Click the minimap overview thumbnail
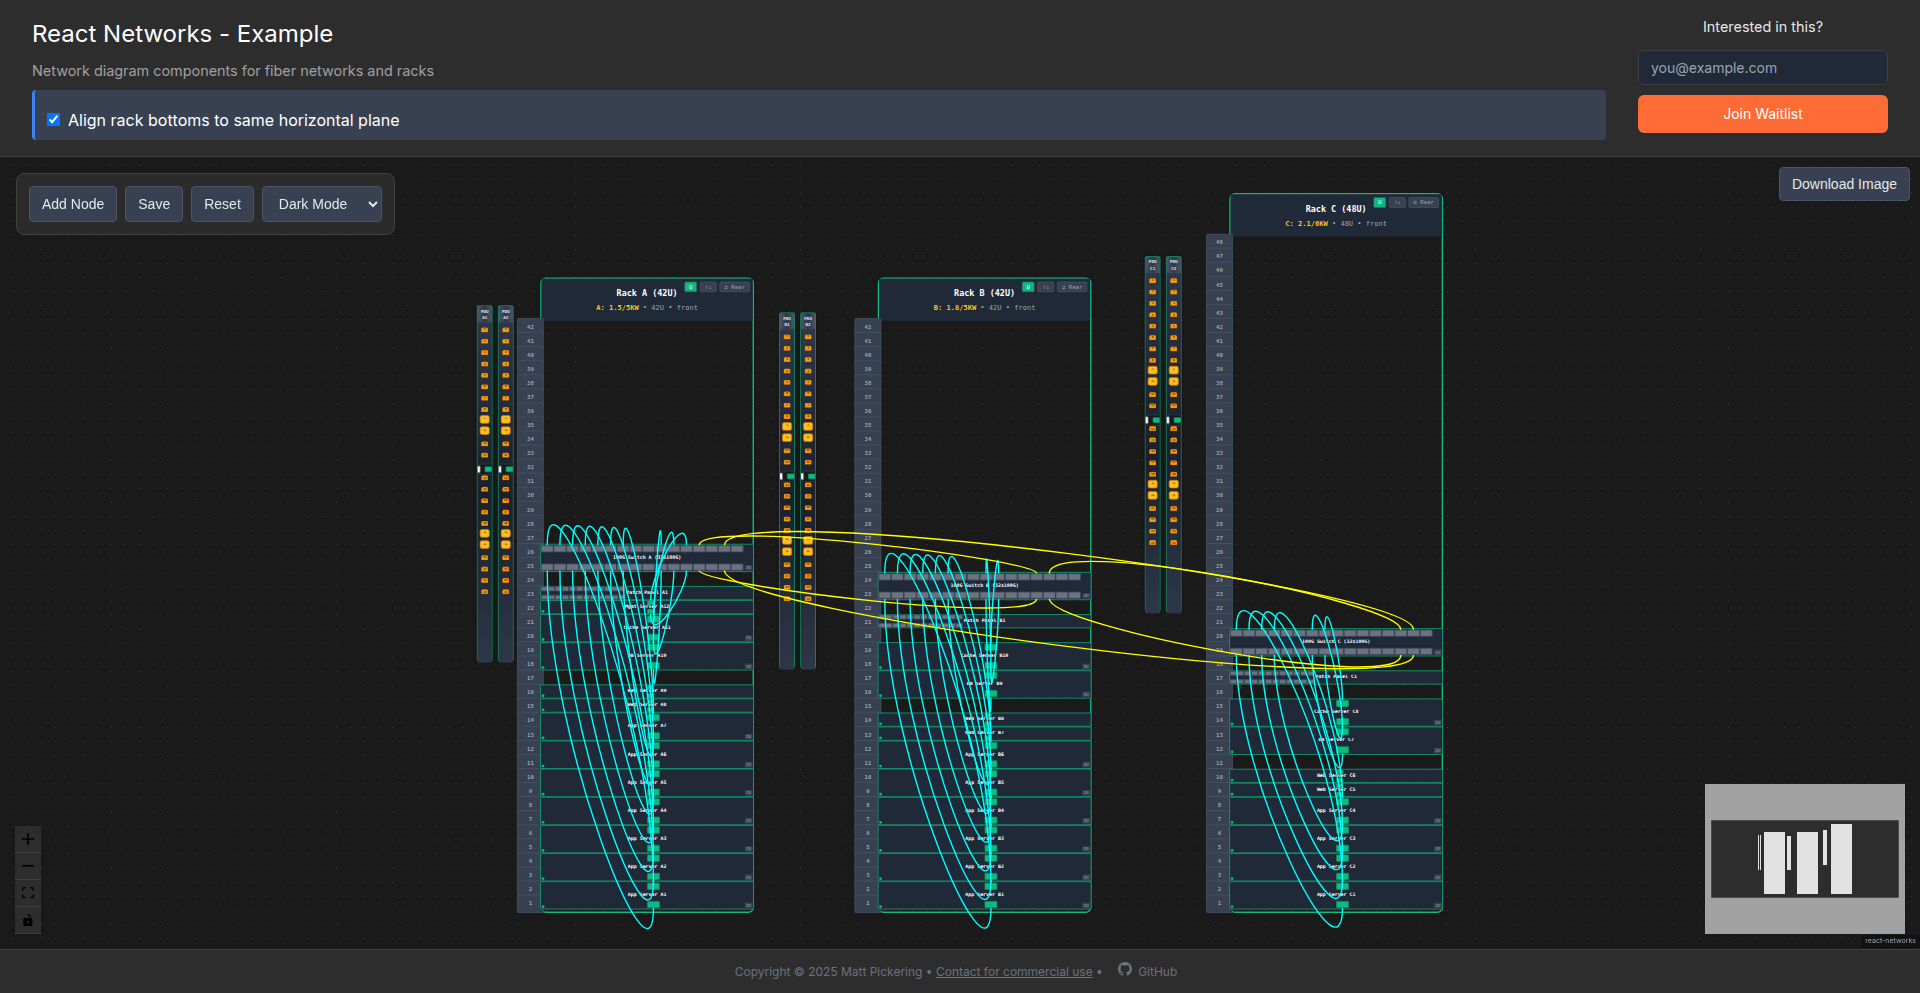This screenshot has height=993, width=1920. point(1804,859)
